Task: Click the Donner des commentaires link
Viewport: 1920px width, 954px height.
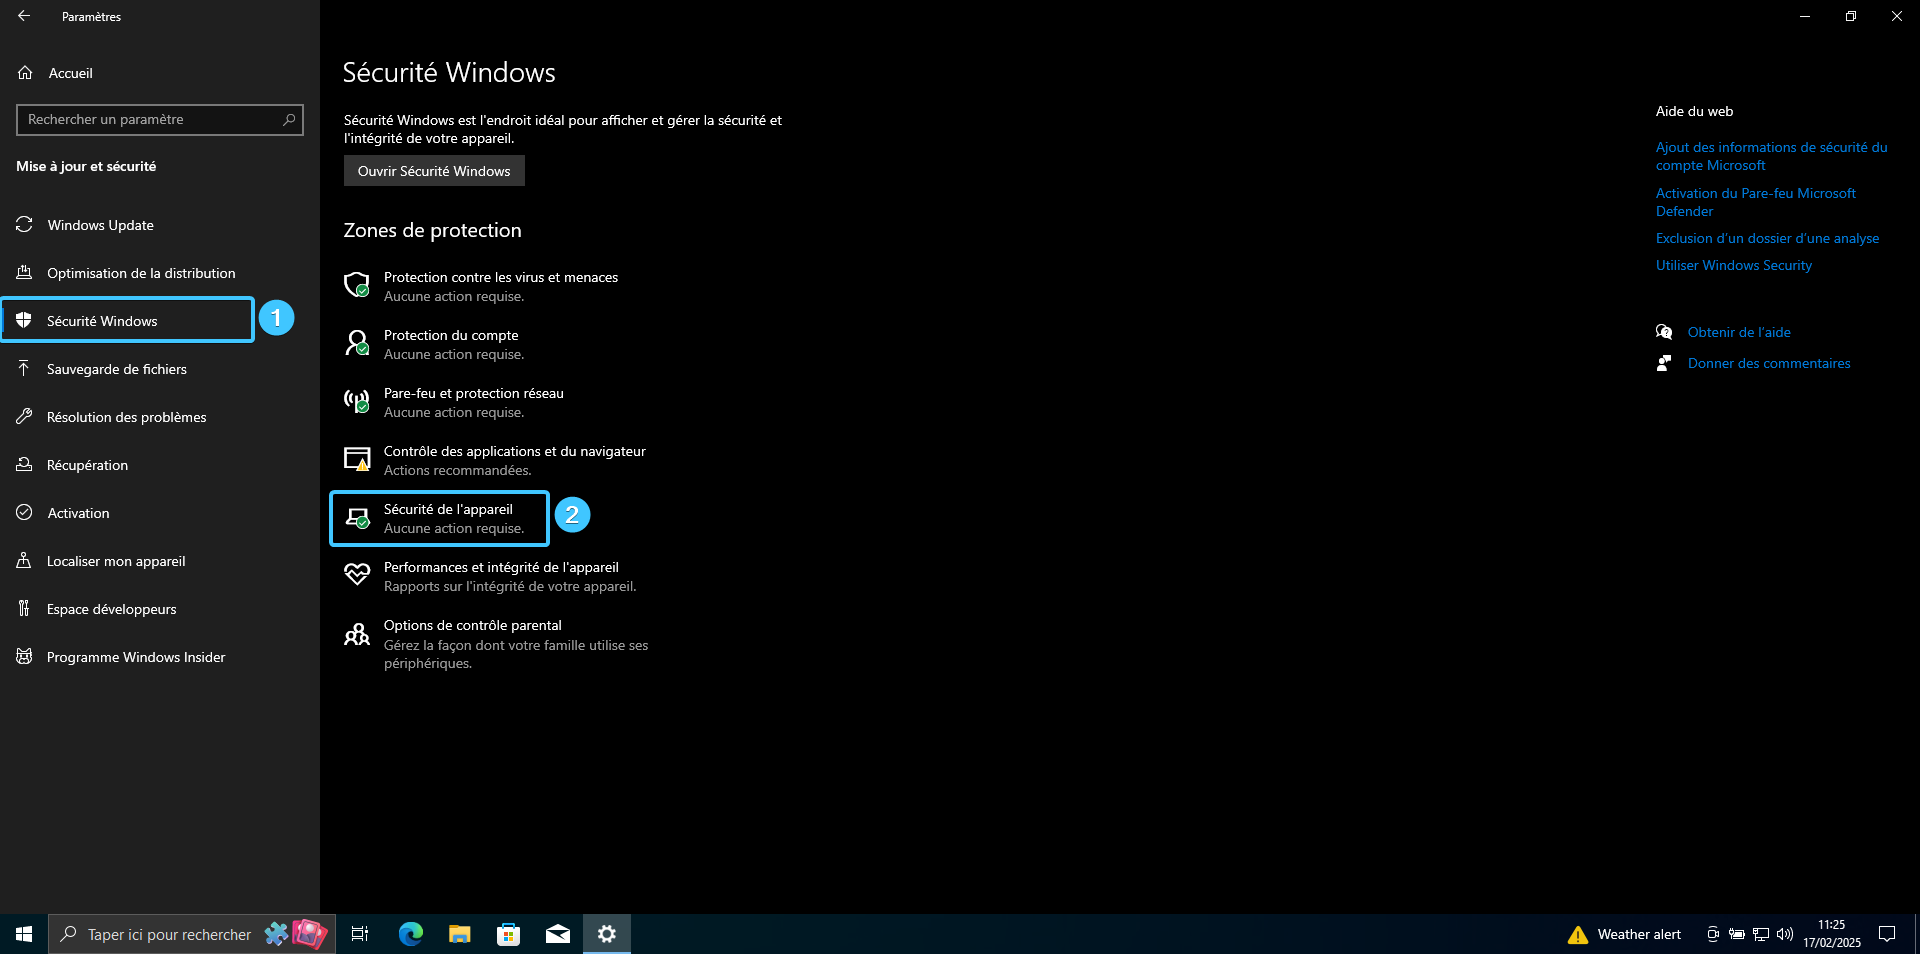Action: [x=1769, y=363]
